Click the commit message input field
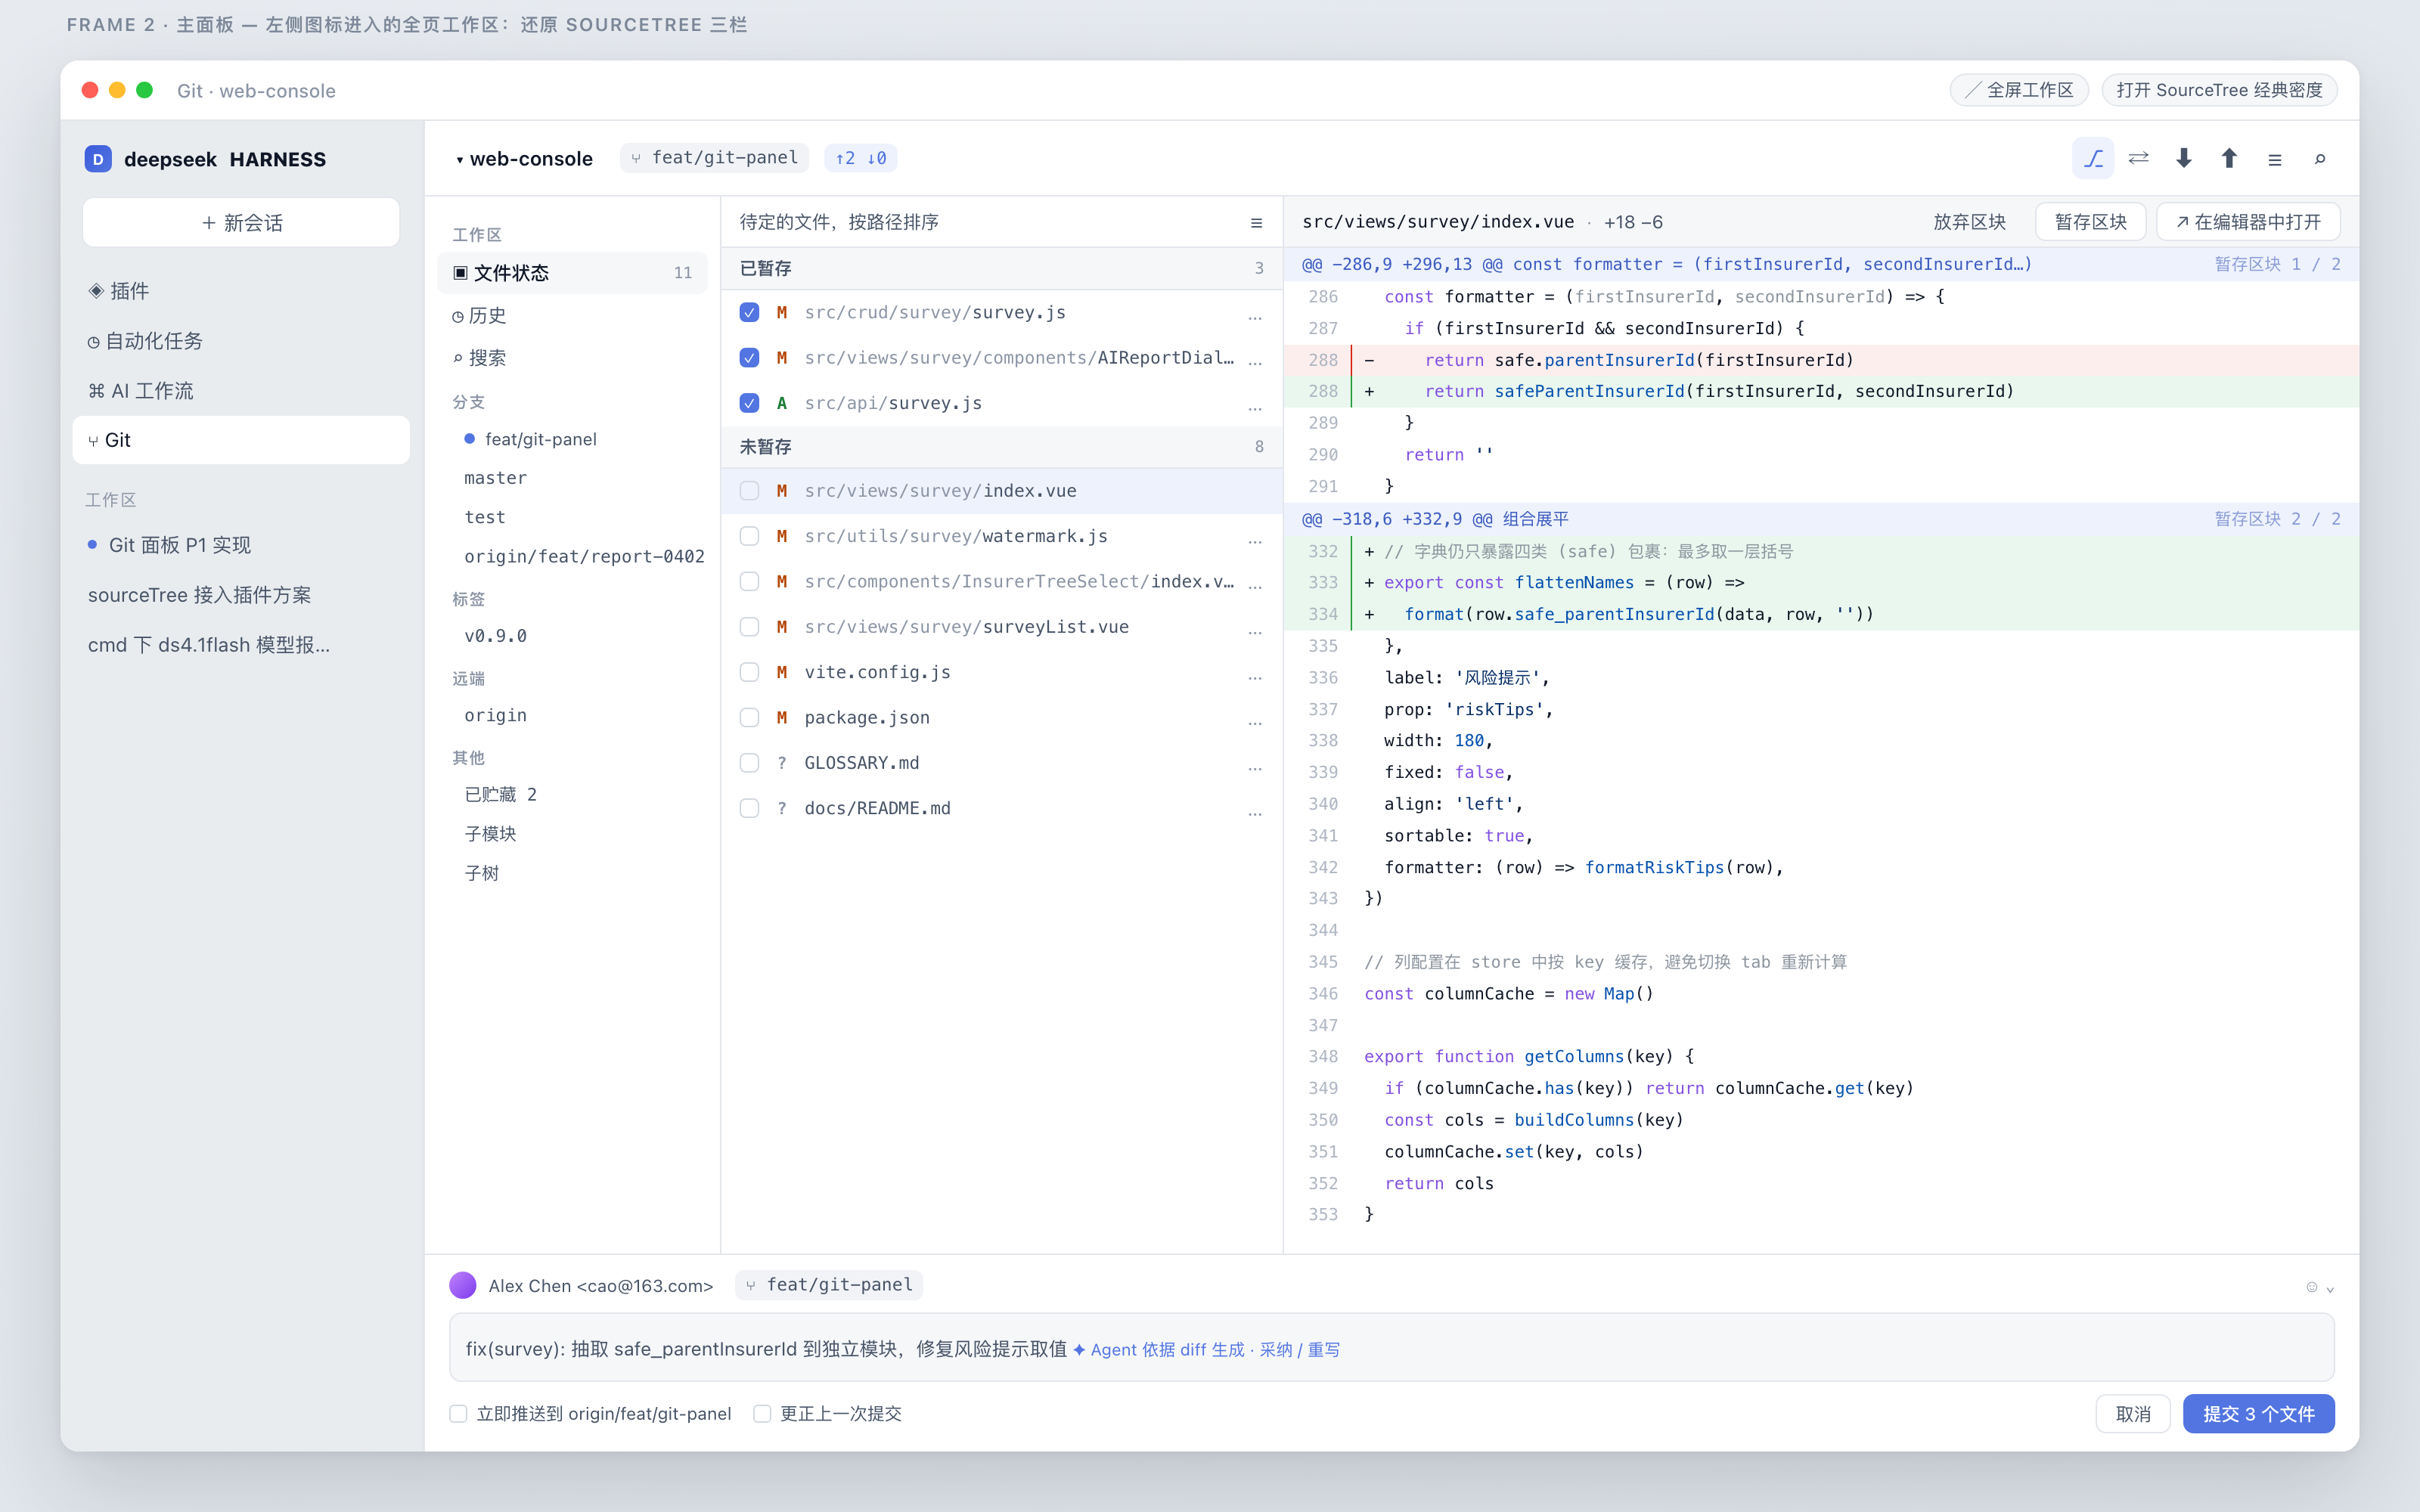The width and height of the screenshot is (2420, 1512). (x=1392, y=1348)
